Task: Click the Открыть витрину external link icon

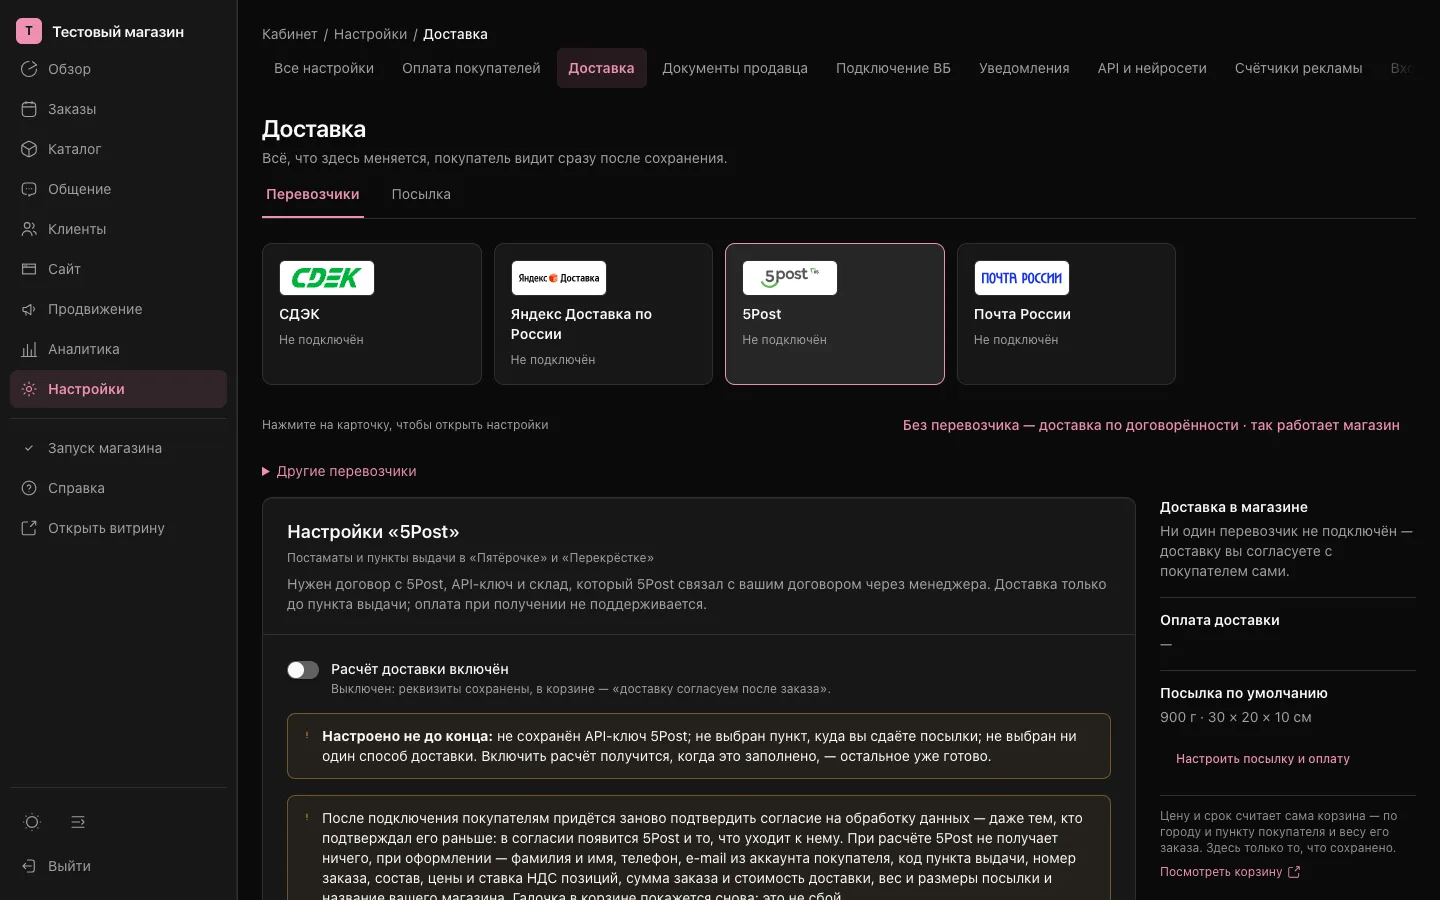Action: coord(29,528)
